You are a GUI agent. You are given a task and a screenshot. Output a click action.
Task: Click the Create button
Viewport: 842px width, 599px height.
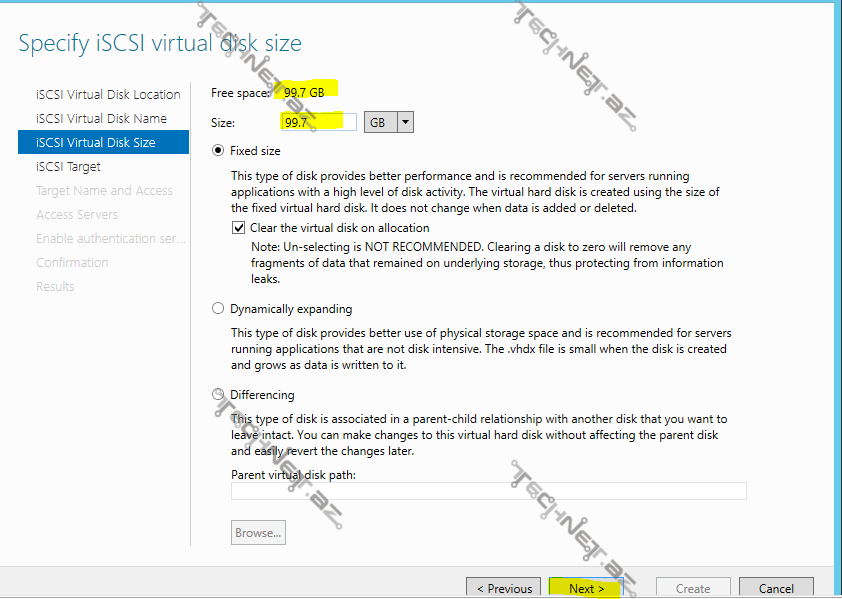[x=693, y=588]
